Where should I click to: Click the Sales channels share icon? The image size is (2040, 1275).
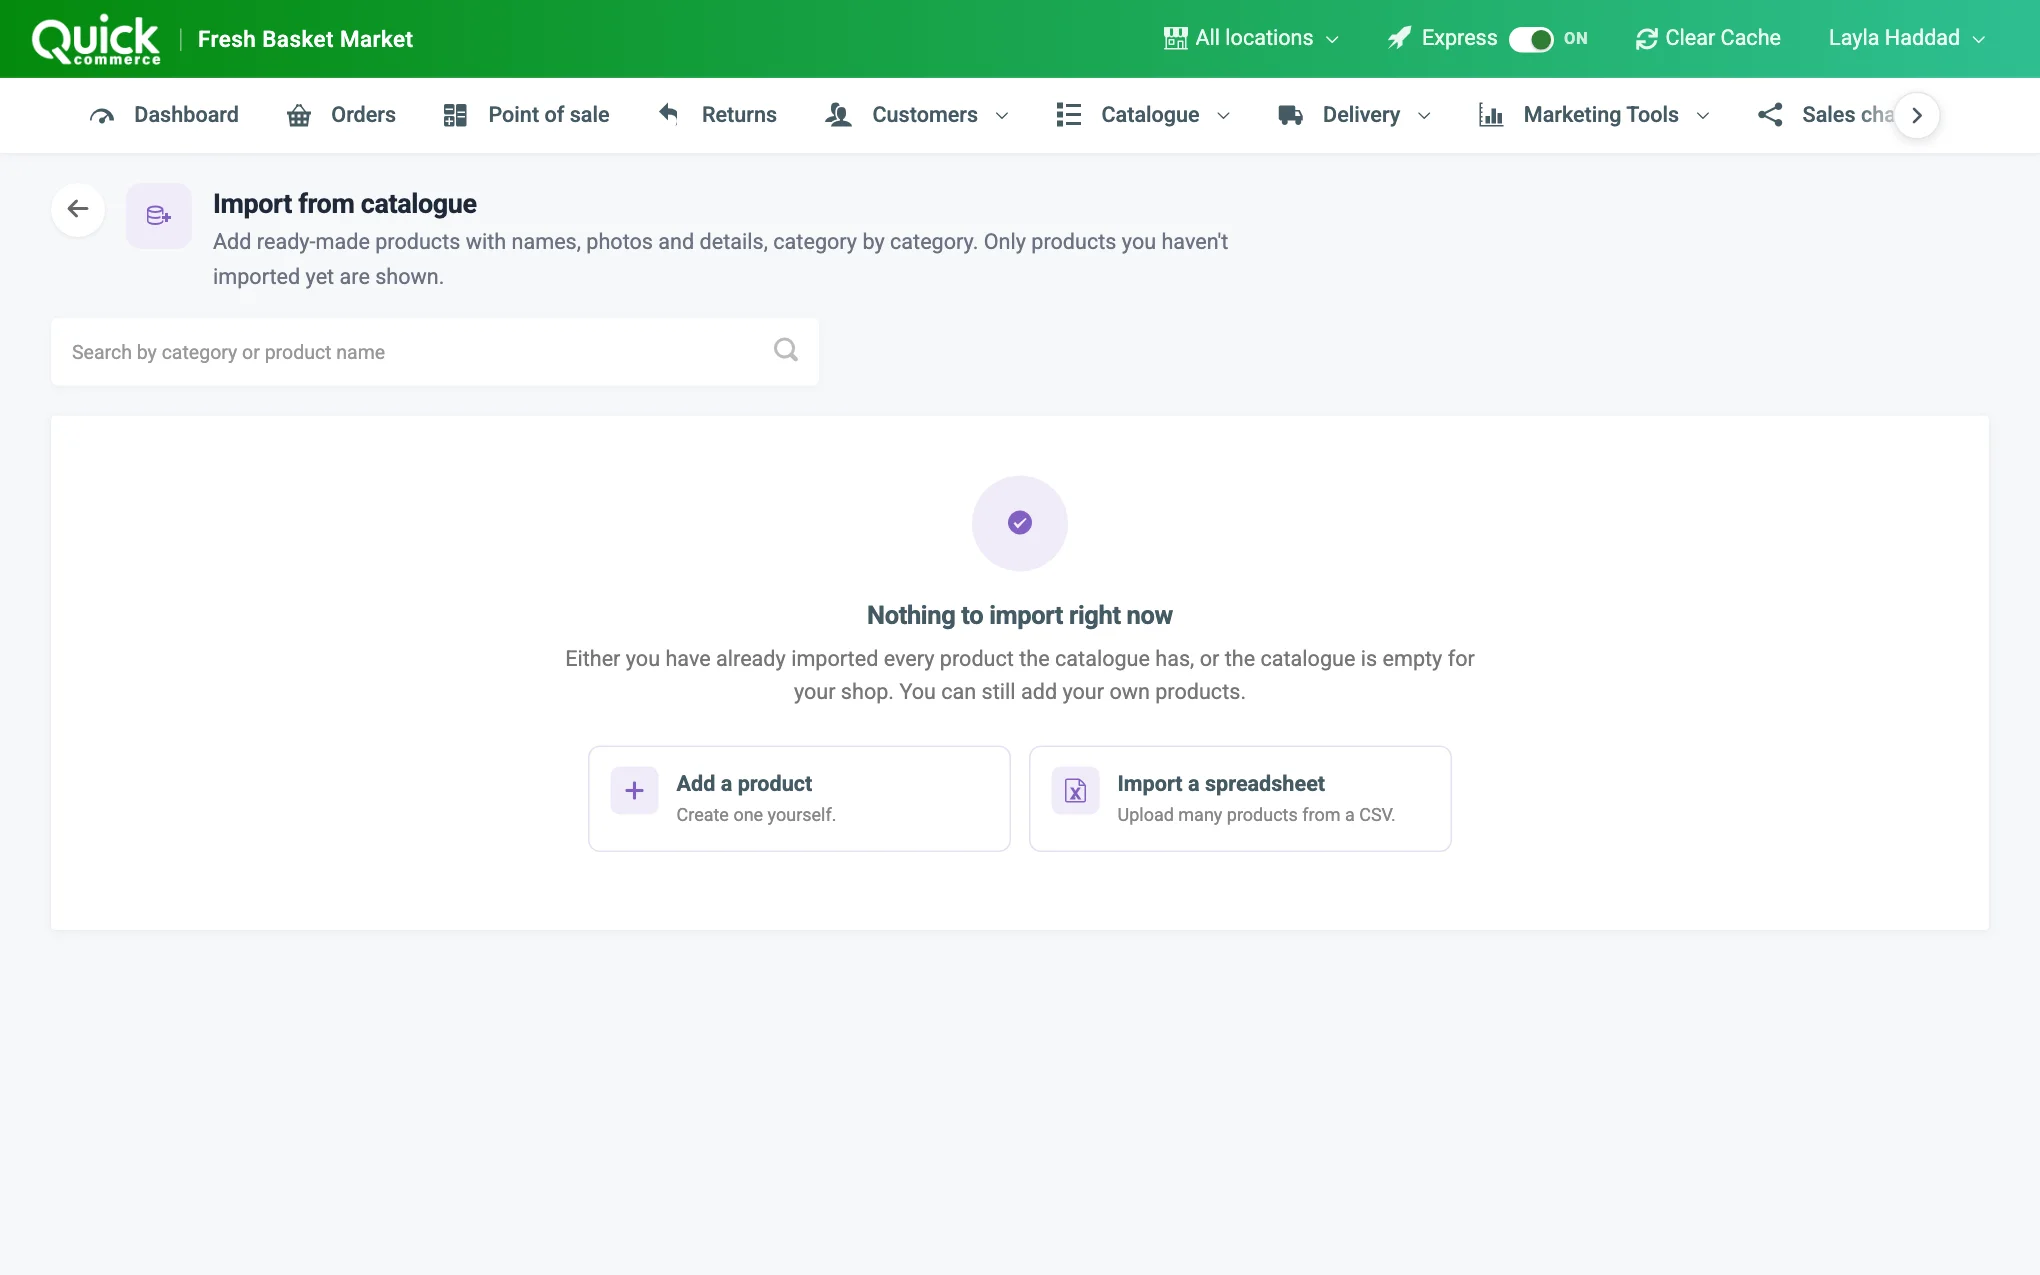[x=1770, y=115]
